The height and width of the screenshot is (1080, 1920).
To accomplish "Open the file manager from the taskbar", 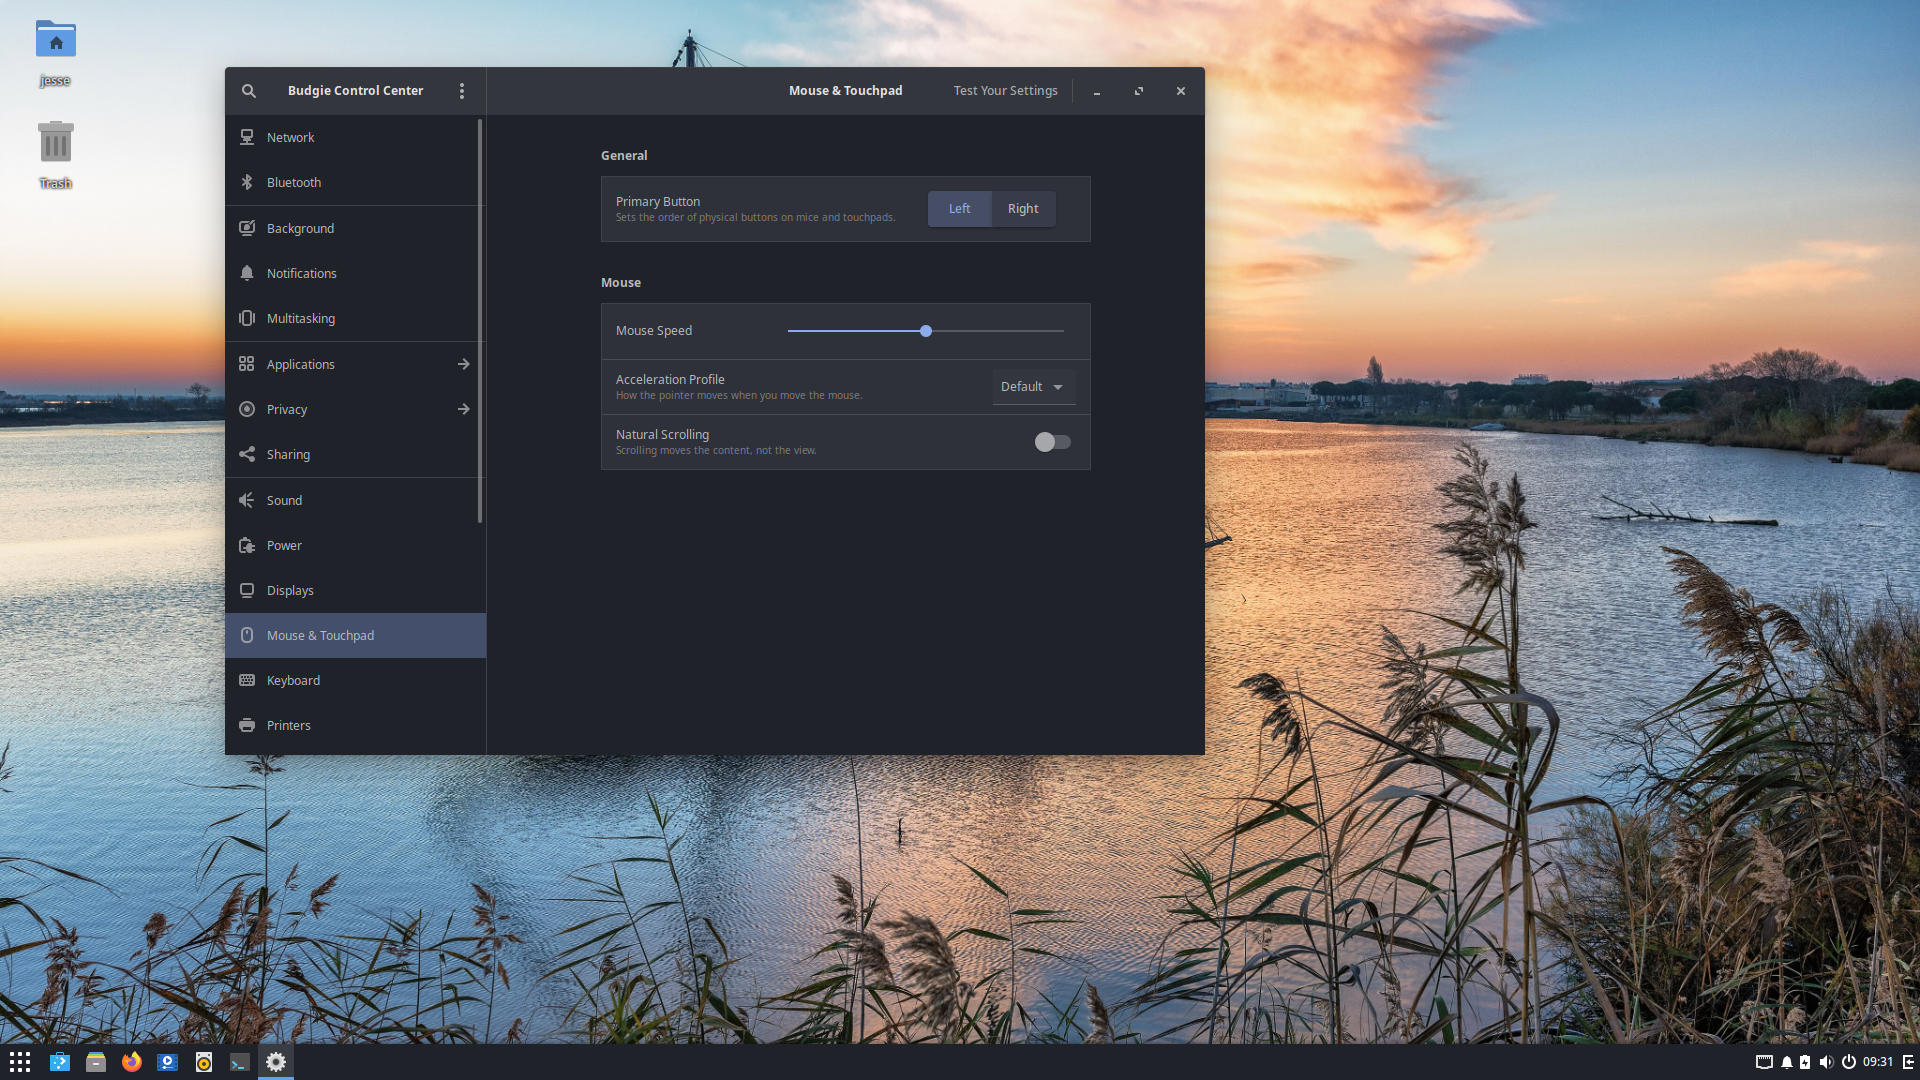I will pos(96,1062).
